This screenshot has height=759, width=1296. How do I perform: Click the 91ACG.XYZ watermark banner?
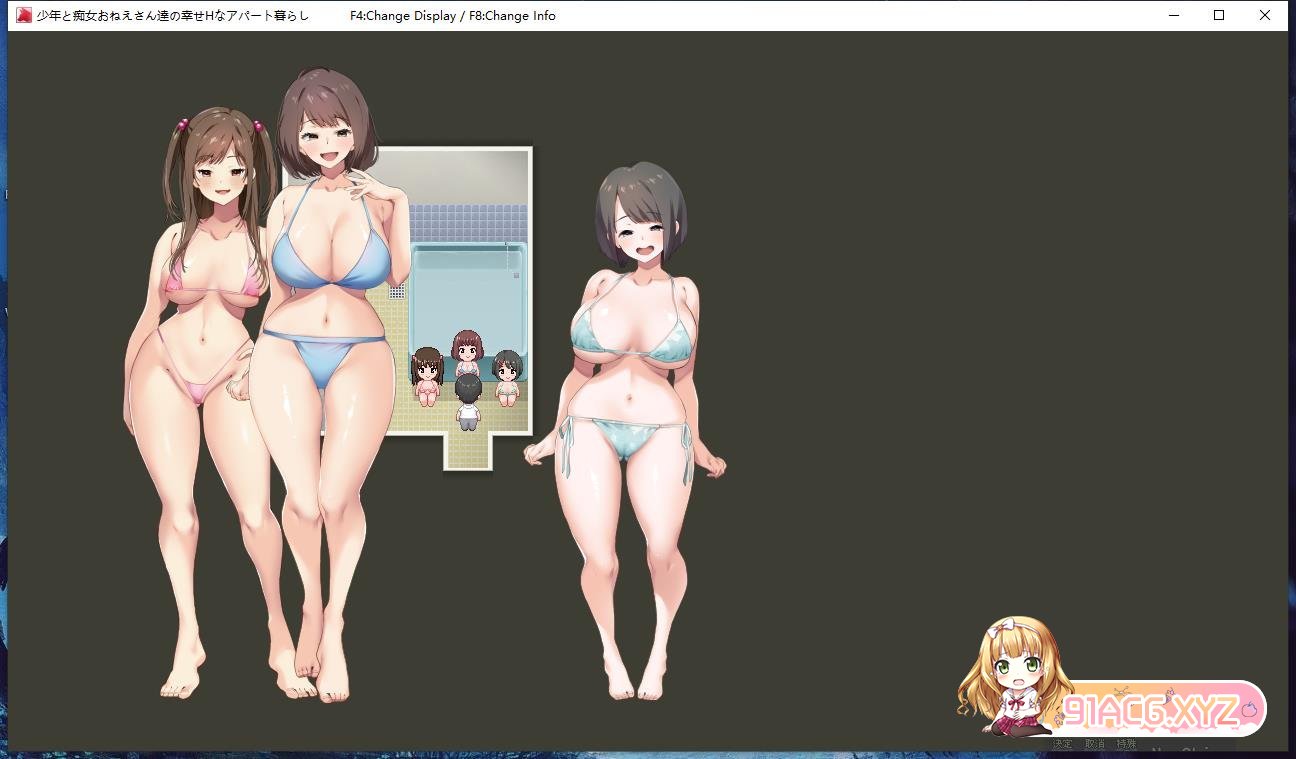[1150, 711]
